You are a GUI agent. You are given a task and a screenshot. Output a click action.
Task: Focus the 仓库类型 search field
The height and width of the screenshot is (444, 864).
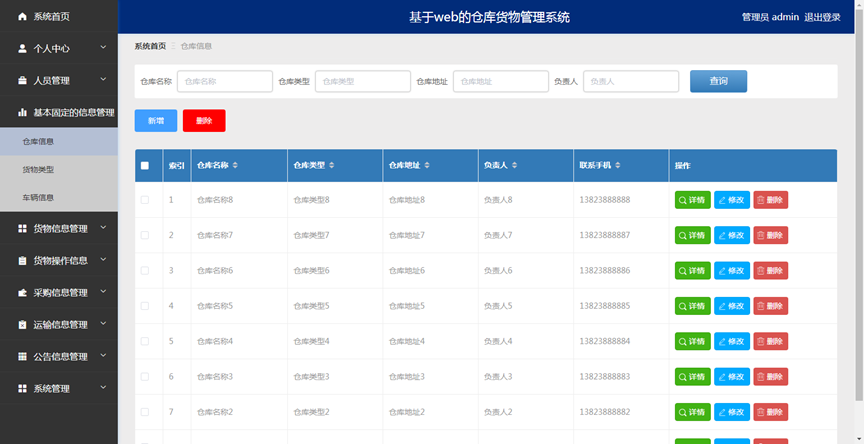click(363, 81)
